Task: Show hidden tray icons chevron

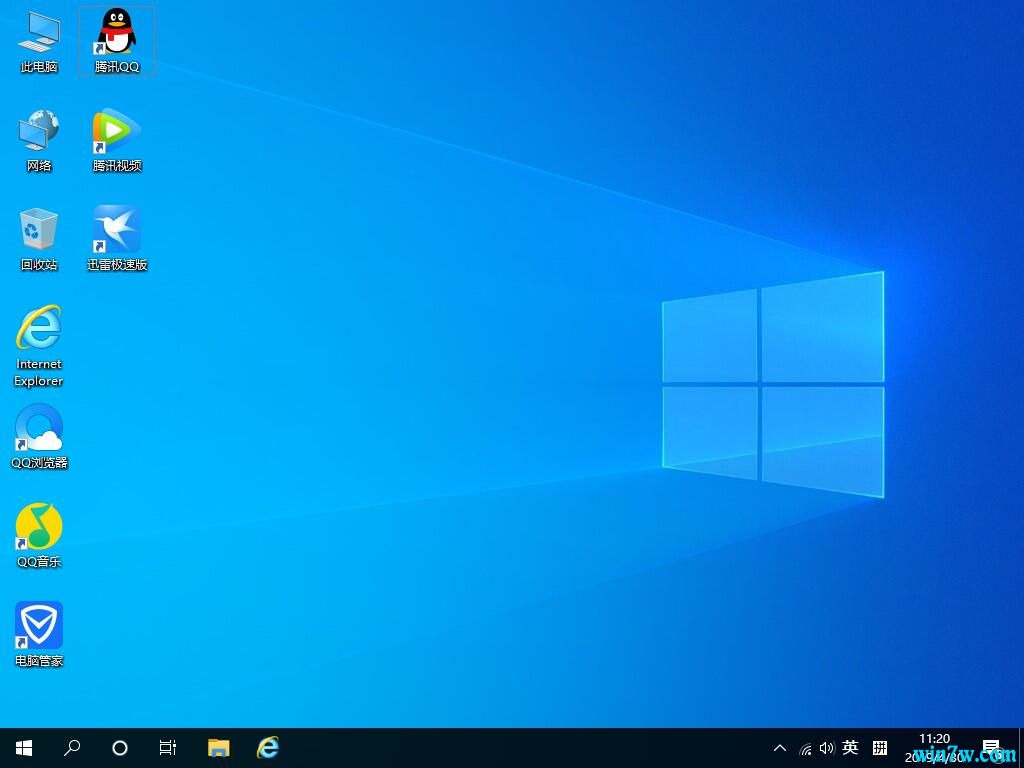Action: pyautogui.click(x=780, y=748)
